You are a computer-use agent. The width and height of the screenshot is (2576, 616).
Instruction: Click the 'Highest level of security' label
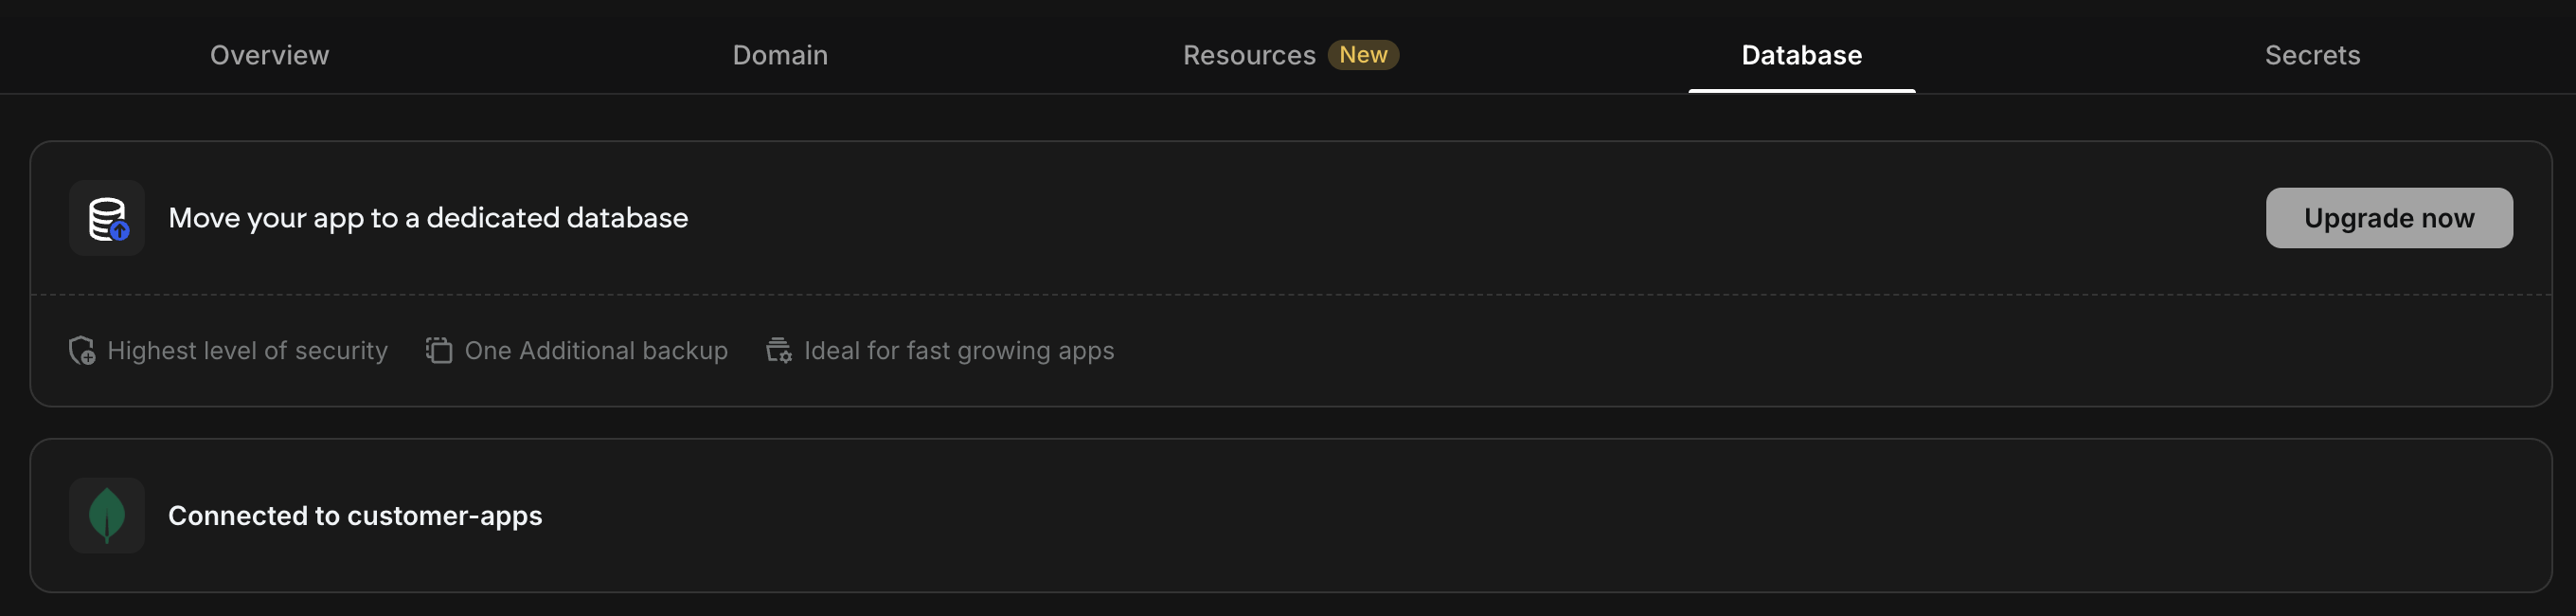pyautogui.click(x=247, y=351)
